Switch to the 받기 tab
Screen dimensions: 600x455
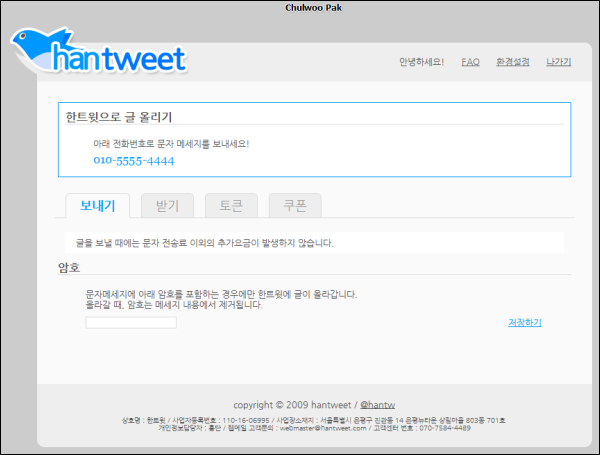pyautogui.click(x=167, y=206)
